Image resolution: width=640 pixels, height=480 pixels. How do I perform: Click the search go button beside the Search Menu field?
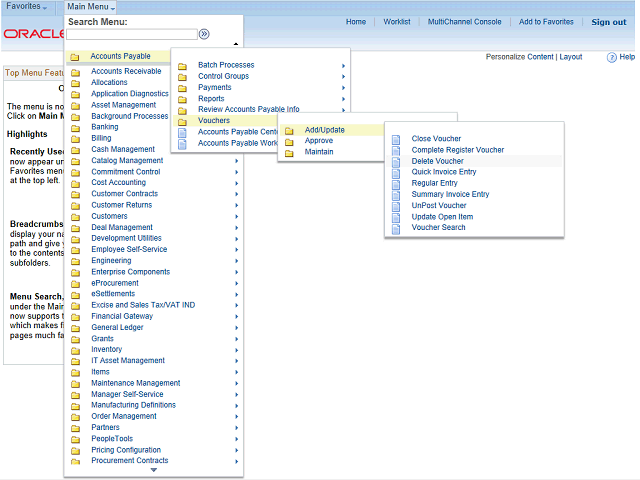click(x=204, y=34)
